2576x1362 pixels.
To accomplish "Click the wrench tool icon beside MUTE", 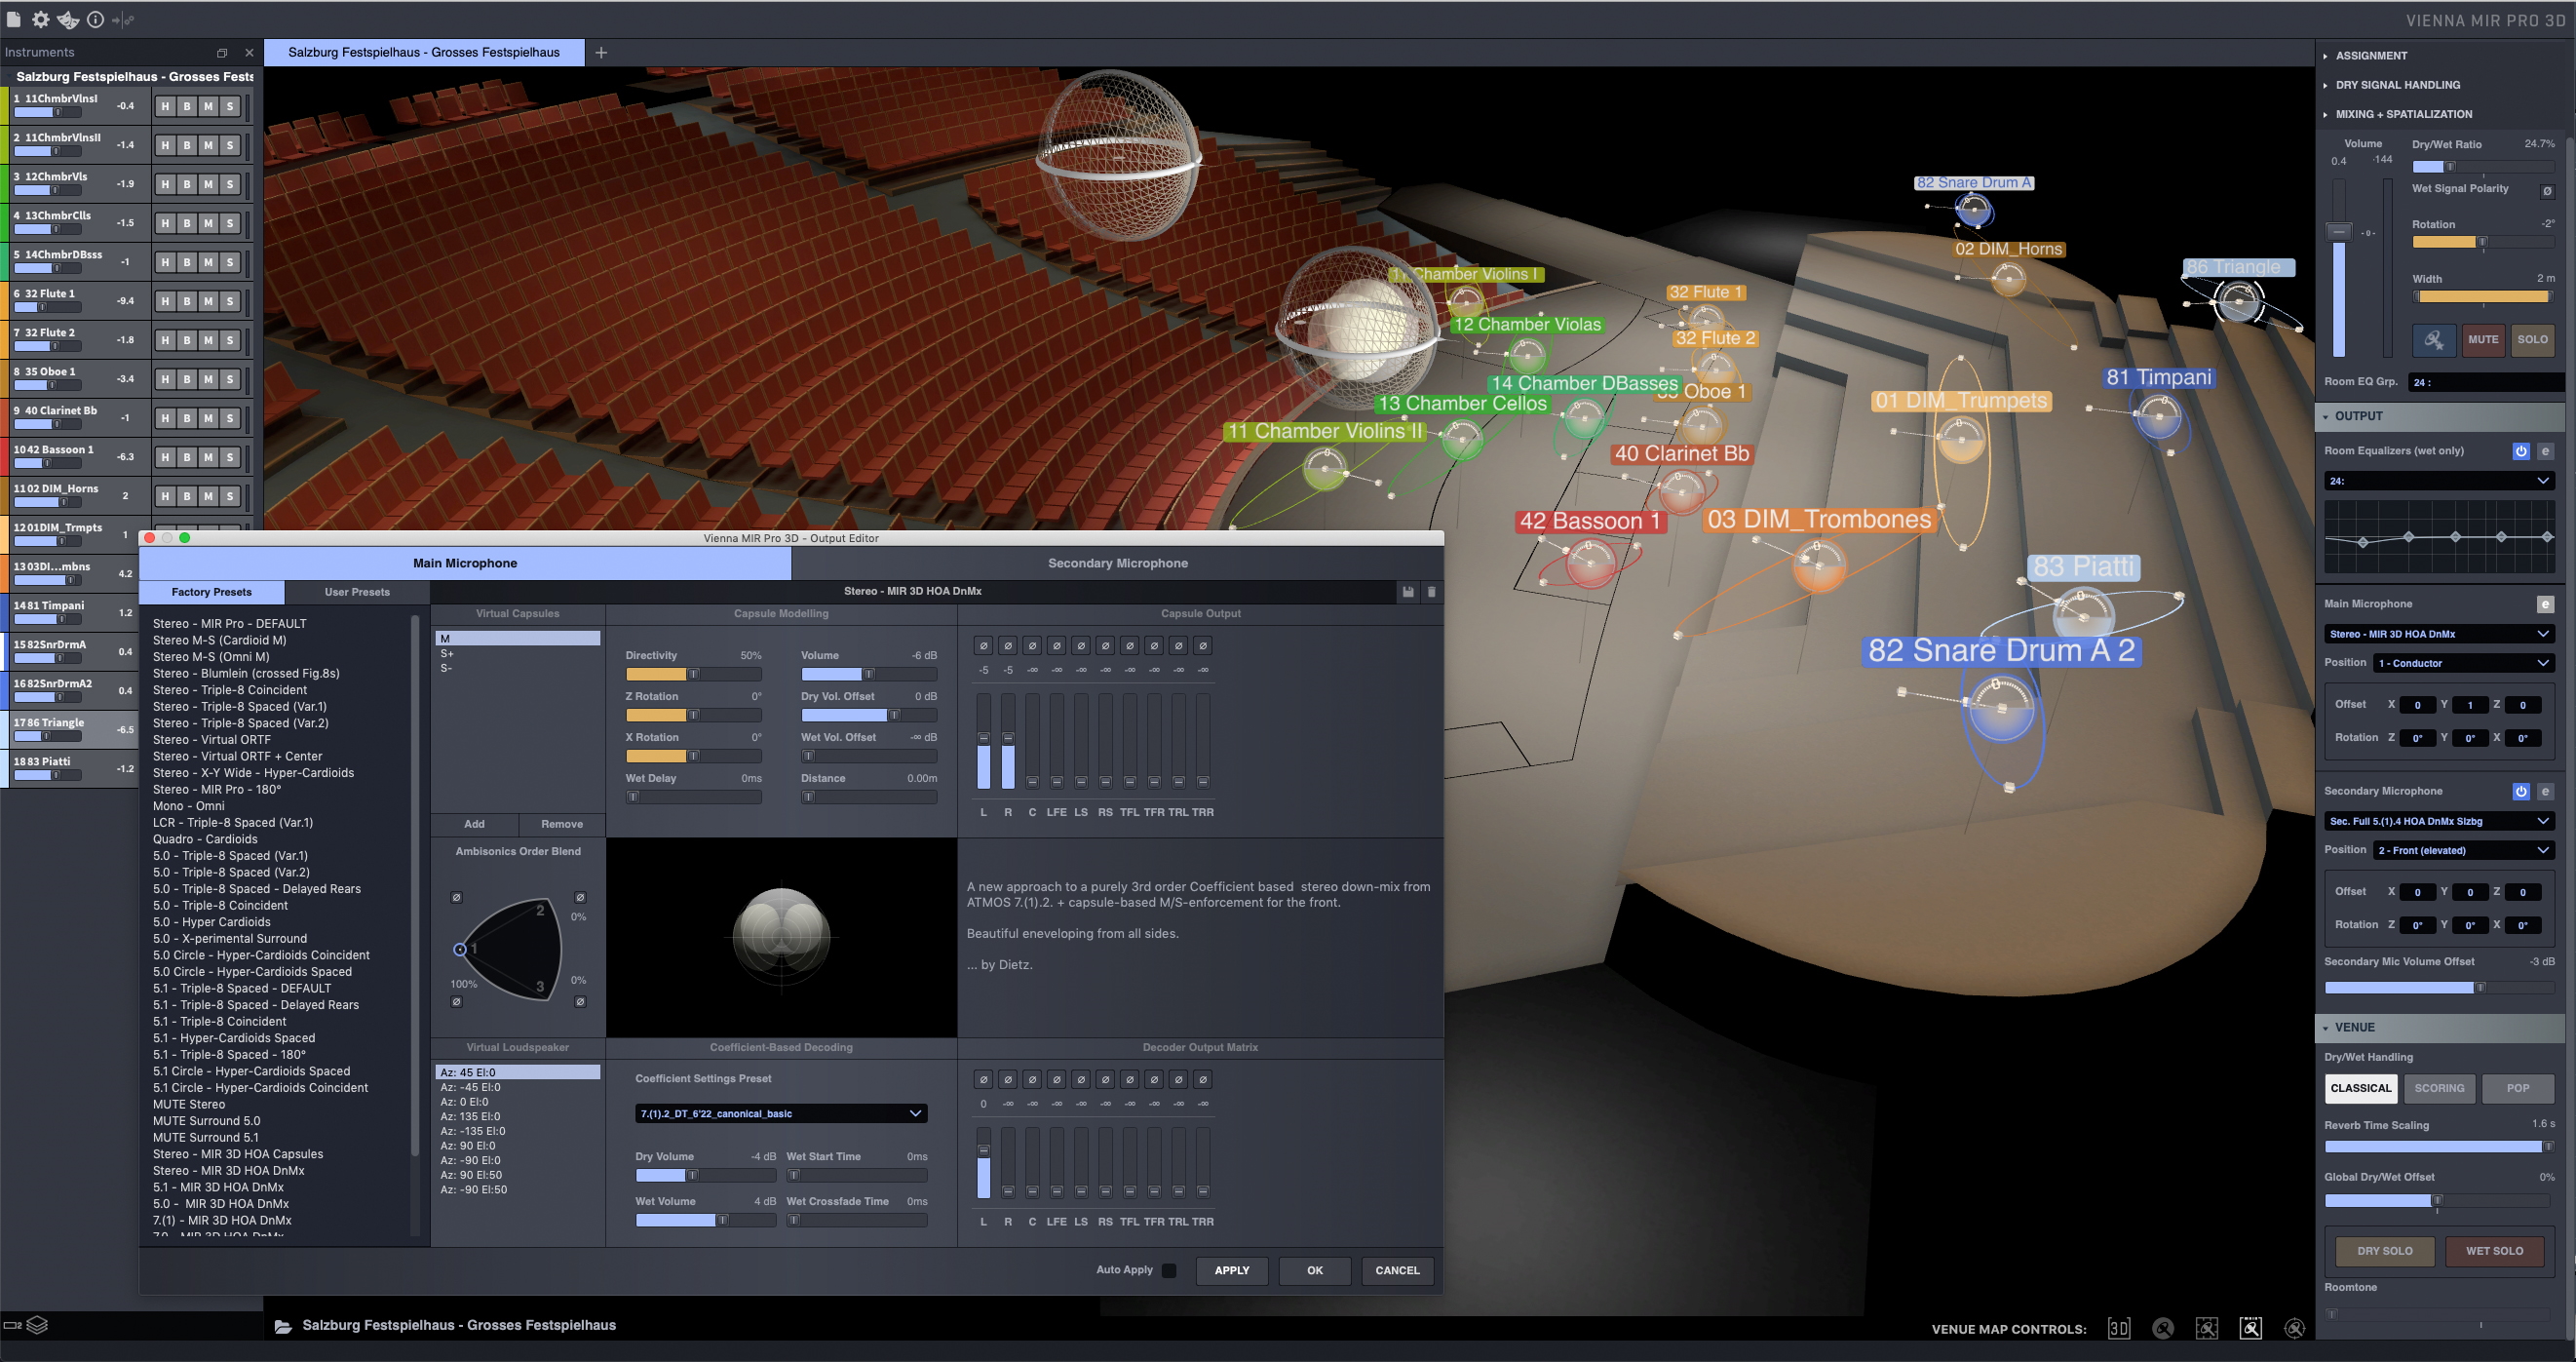I will click(x=2433, y=340).
